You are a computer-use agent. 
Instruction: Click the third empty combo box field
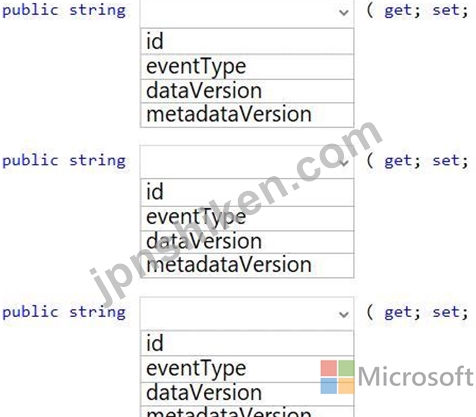point(247,313)
